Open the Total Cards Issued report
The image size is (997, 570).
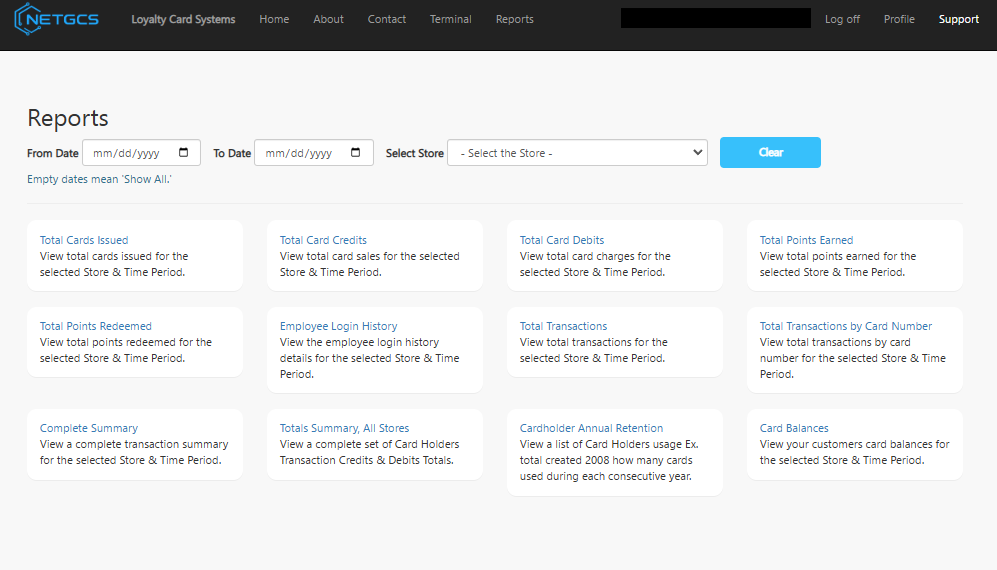84,240
